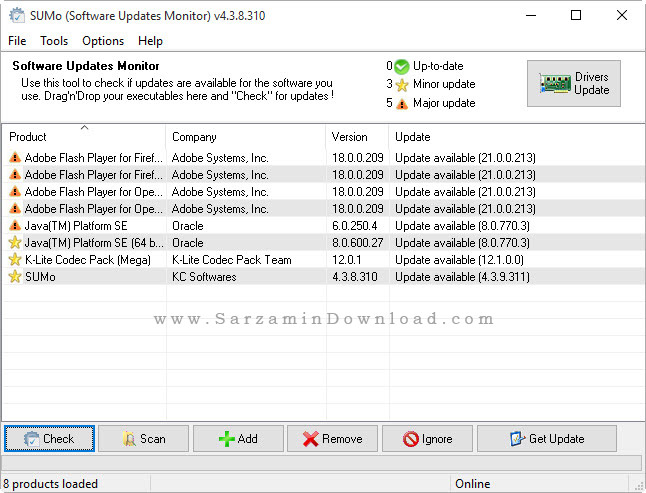Select the K-Lite Codec Pack (Mega) product name

(88, 260)
